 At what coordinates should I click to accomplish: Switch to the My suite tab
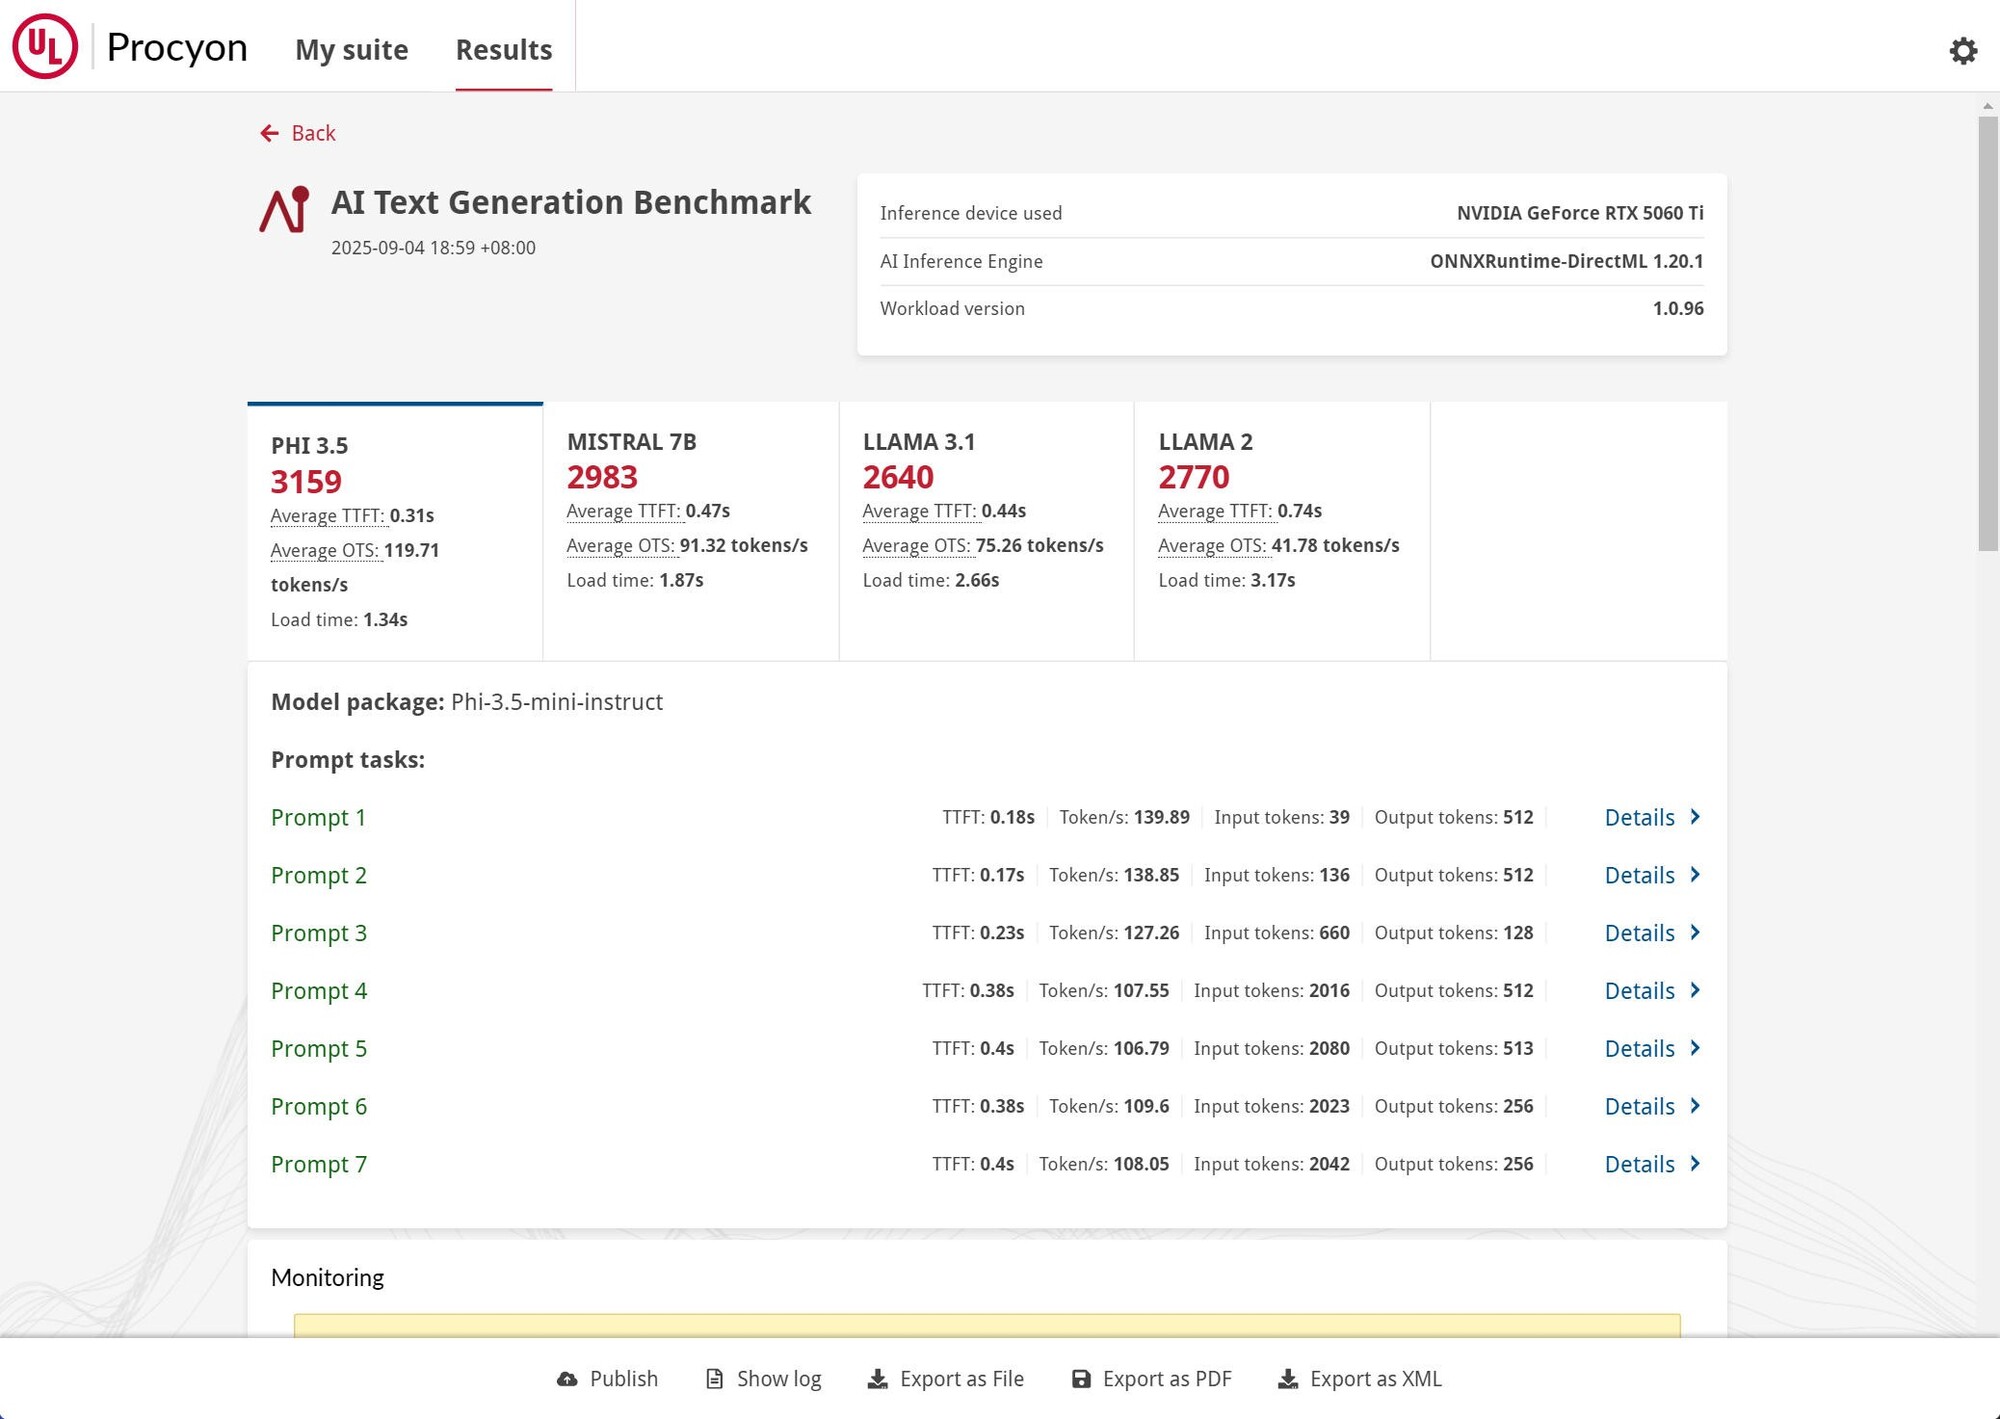coord(351,49)
